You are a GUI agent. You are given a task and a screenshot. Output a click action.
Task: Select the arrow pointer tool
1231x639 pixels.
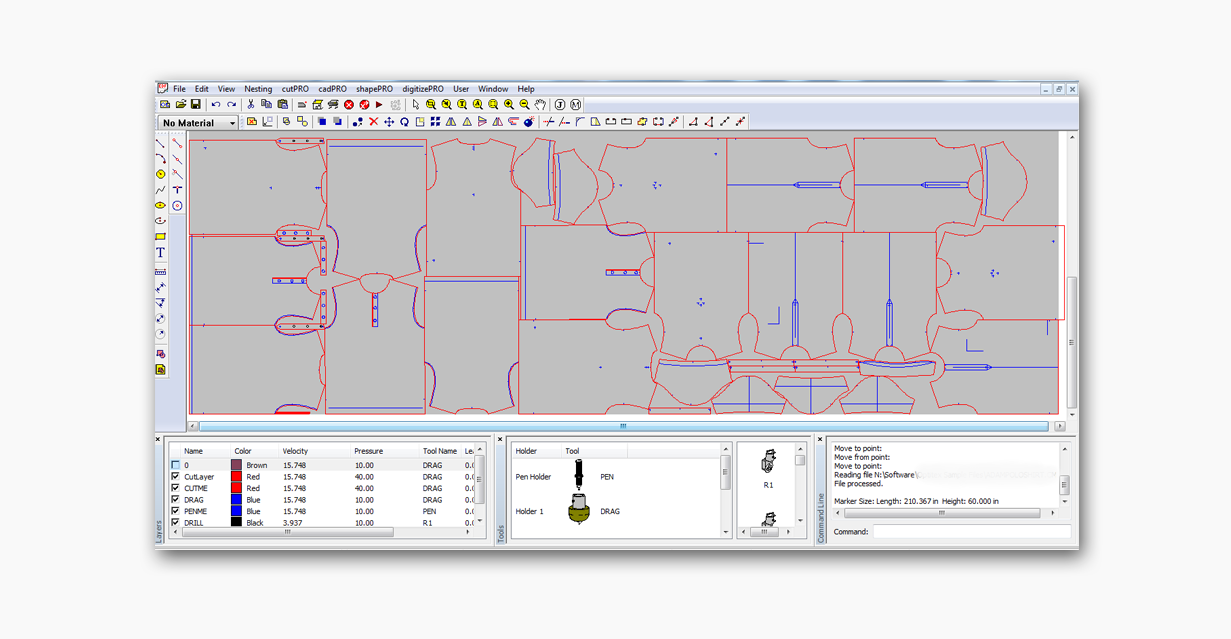416,105
